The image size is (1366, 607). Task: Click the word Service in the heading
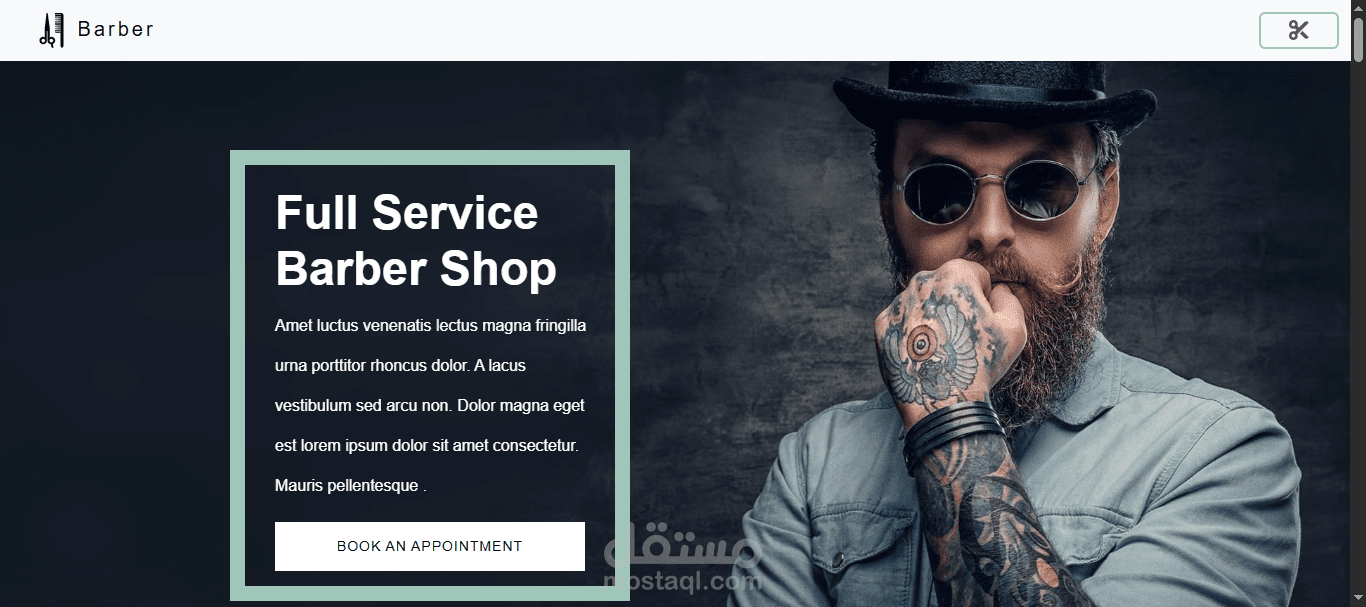(x=455, y=213)
